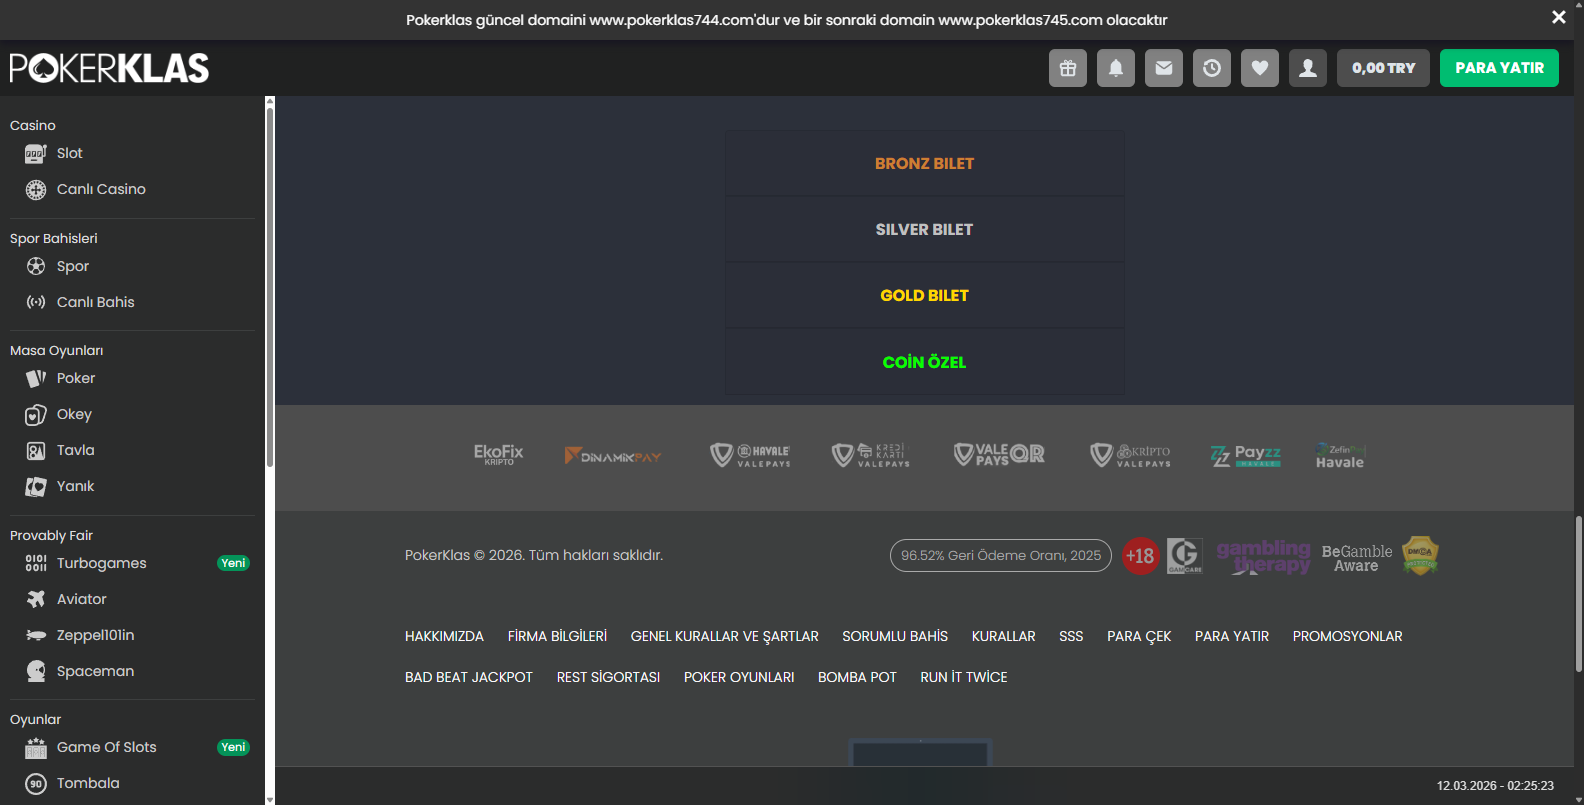Select the COİN ÖZEL option

[924, 362]
